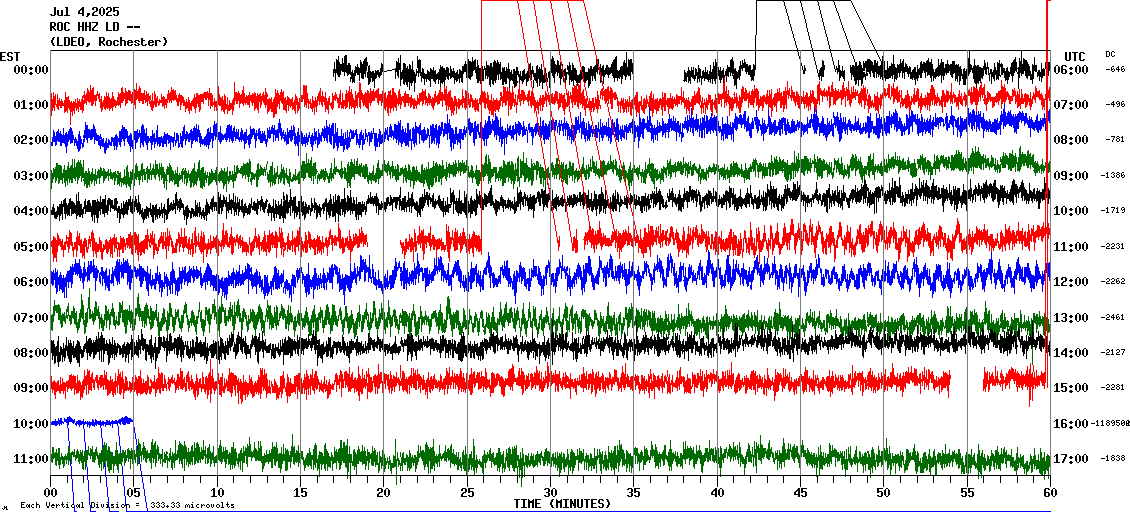Click the TIME (MINUTES) axis title
1130x519 pixels.
tap(562, 504)
